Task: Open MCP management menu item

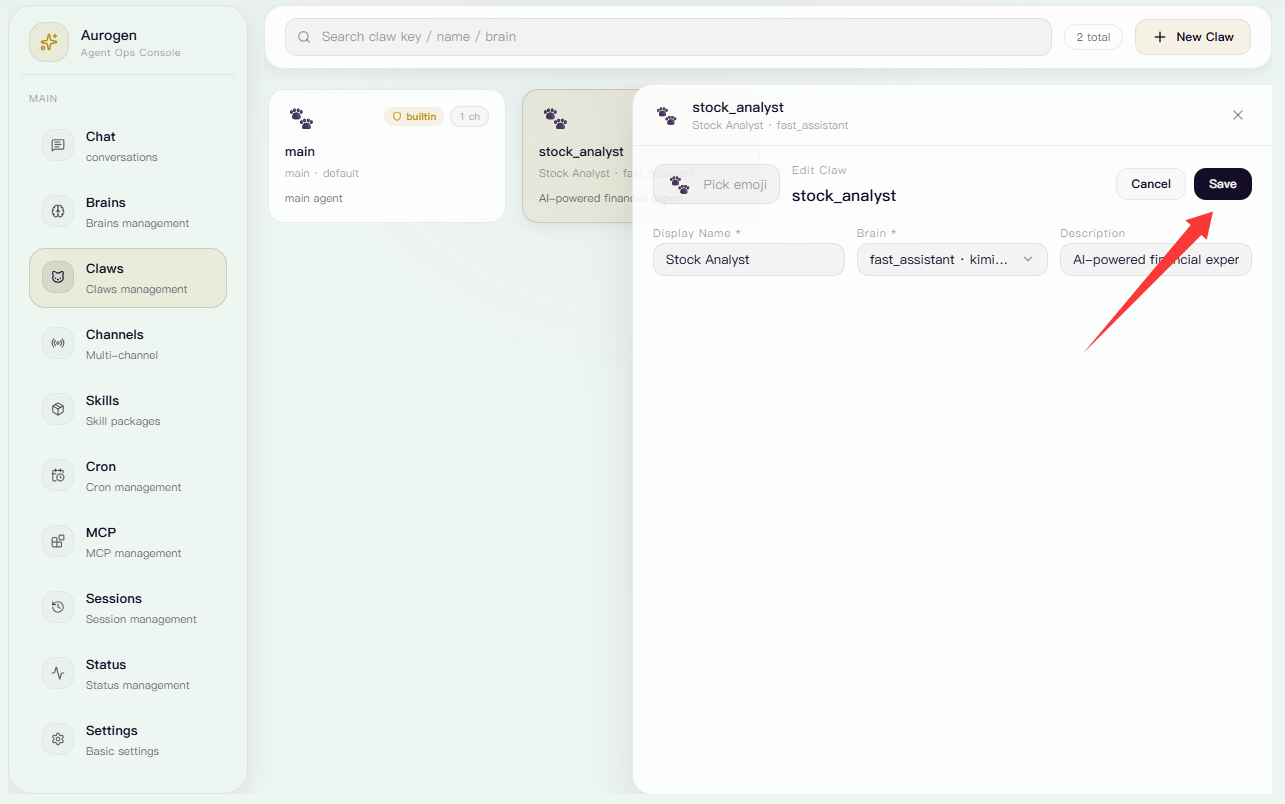Action: (128, 542)
